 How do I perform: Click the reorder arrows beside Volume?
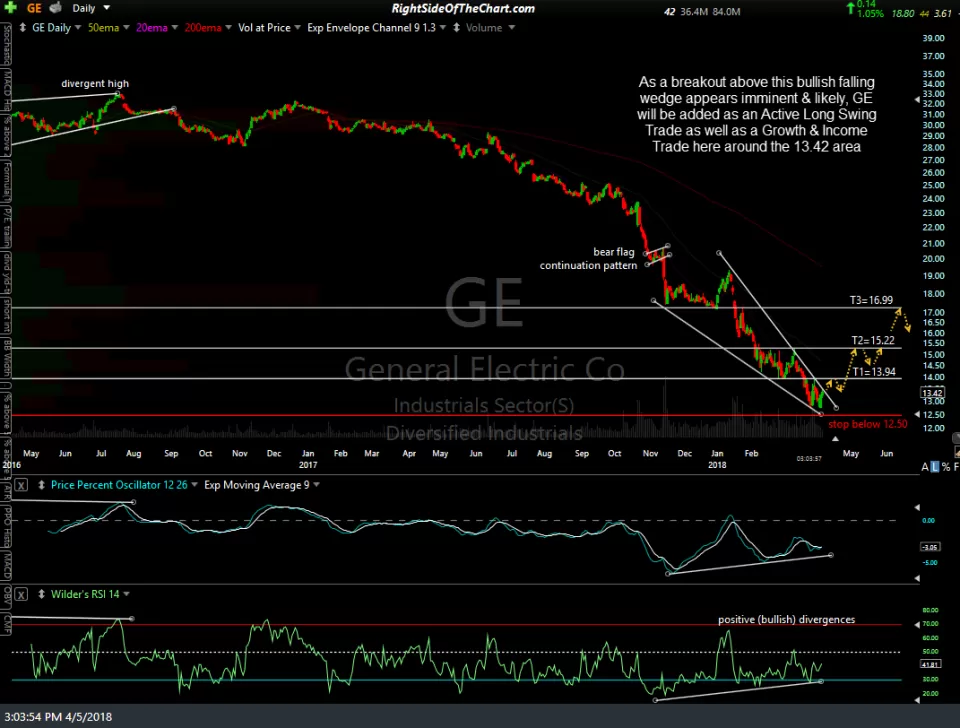click(x=456, y=28)
